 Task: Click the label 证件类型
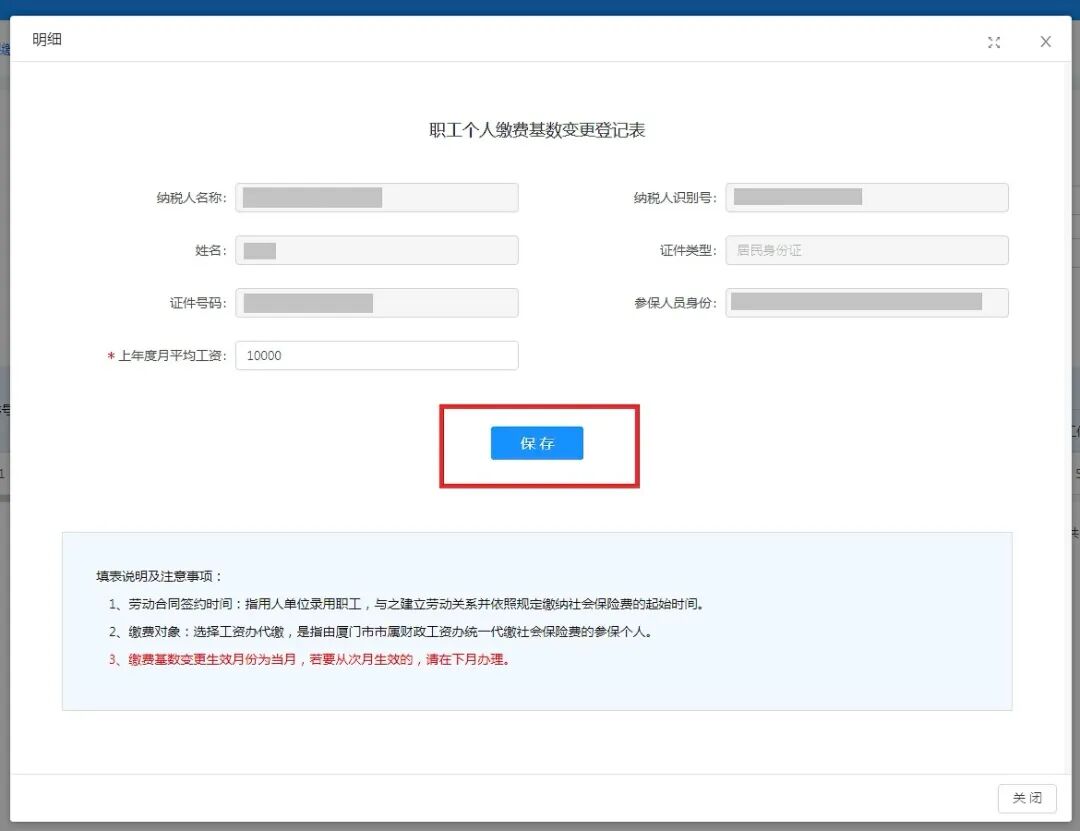[688, 250]
